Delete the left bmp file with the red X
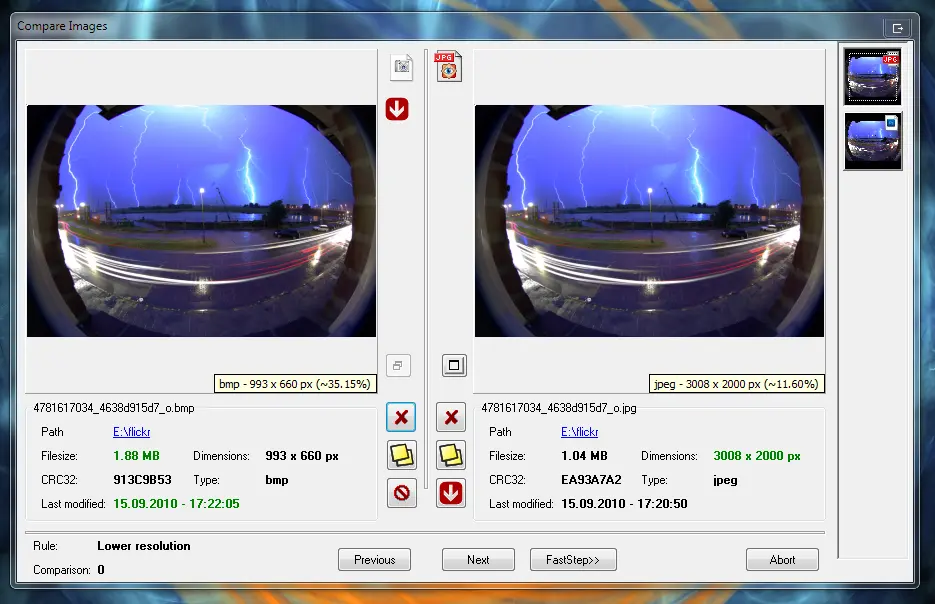The height and width of the screenshot is (604, 935). [x=401, y=417]
